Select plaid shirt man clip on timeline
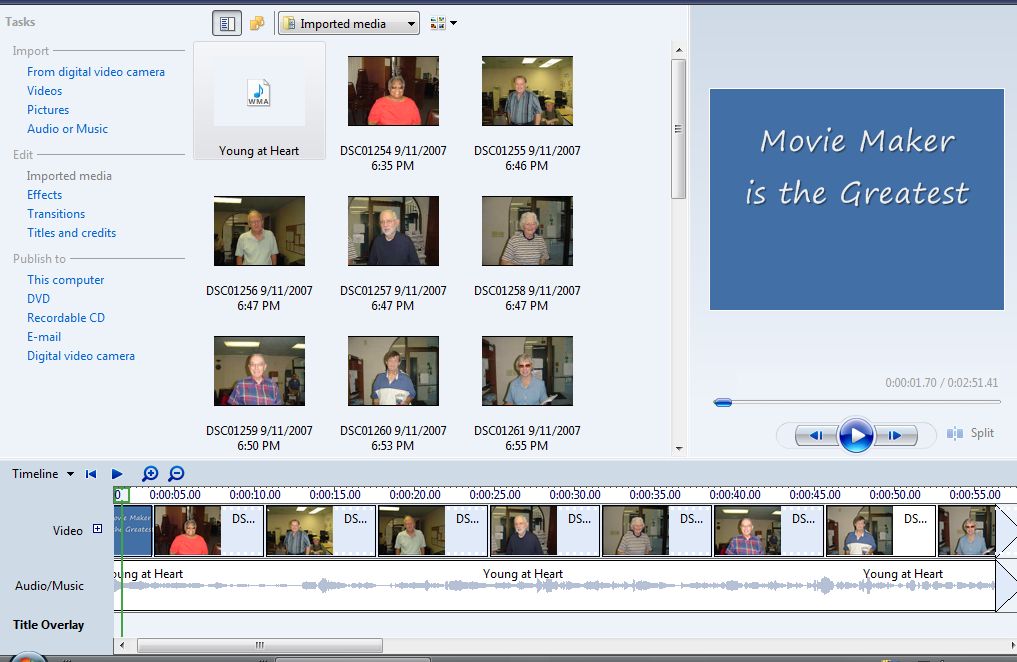 pos(769,530)
